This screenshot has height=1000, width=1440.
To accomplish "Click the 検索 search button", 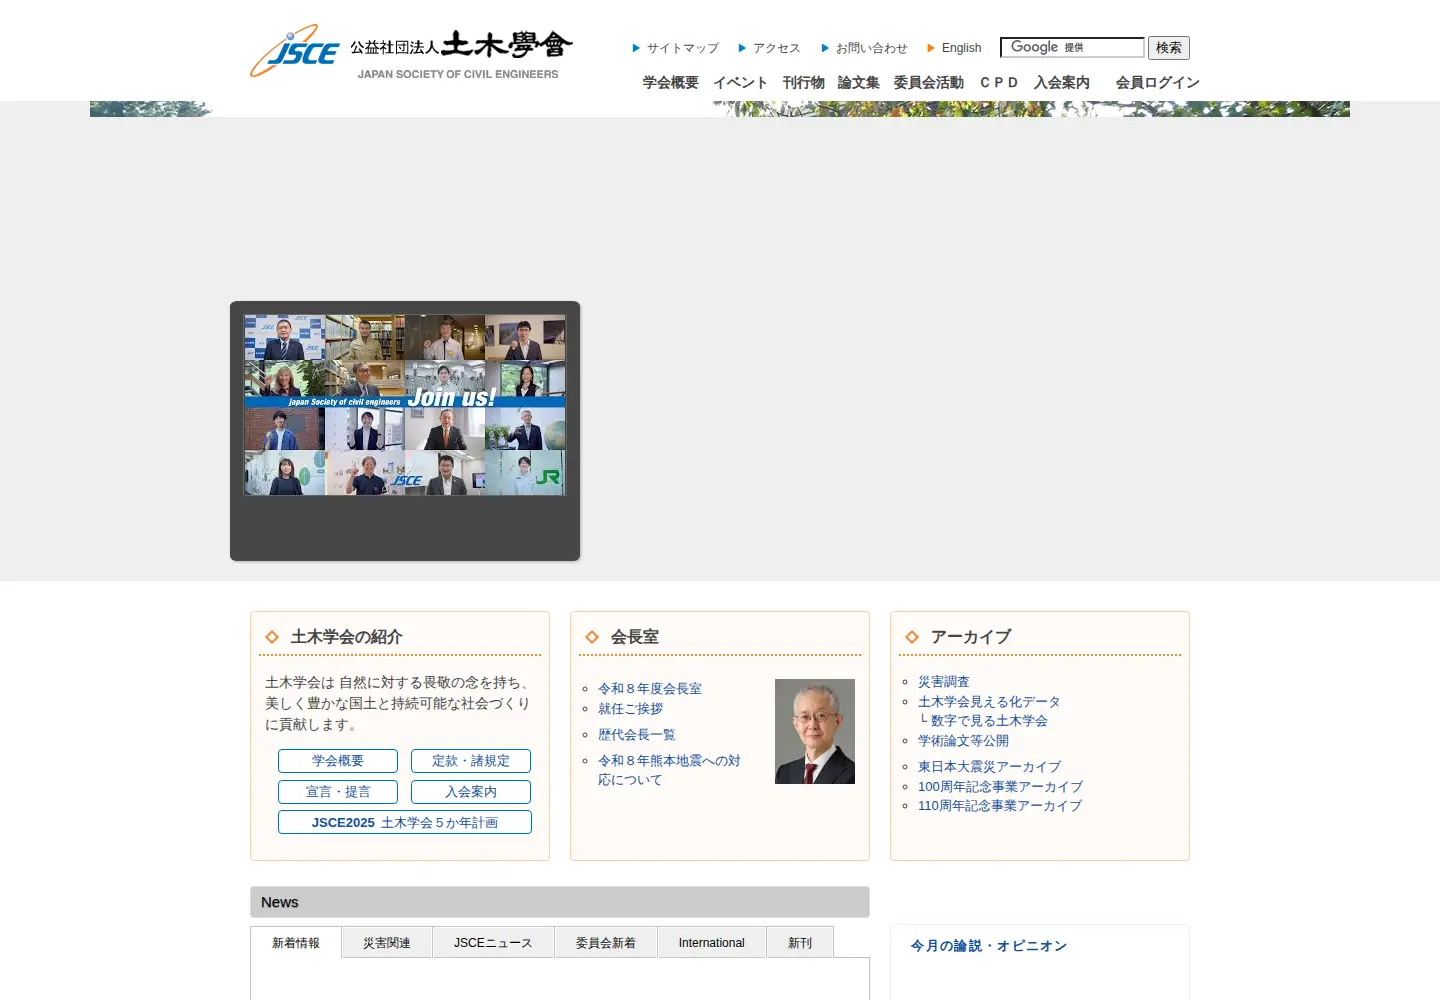I will point(1169,48).
